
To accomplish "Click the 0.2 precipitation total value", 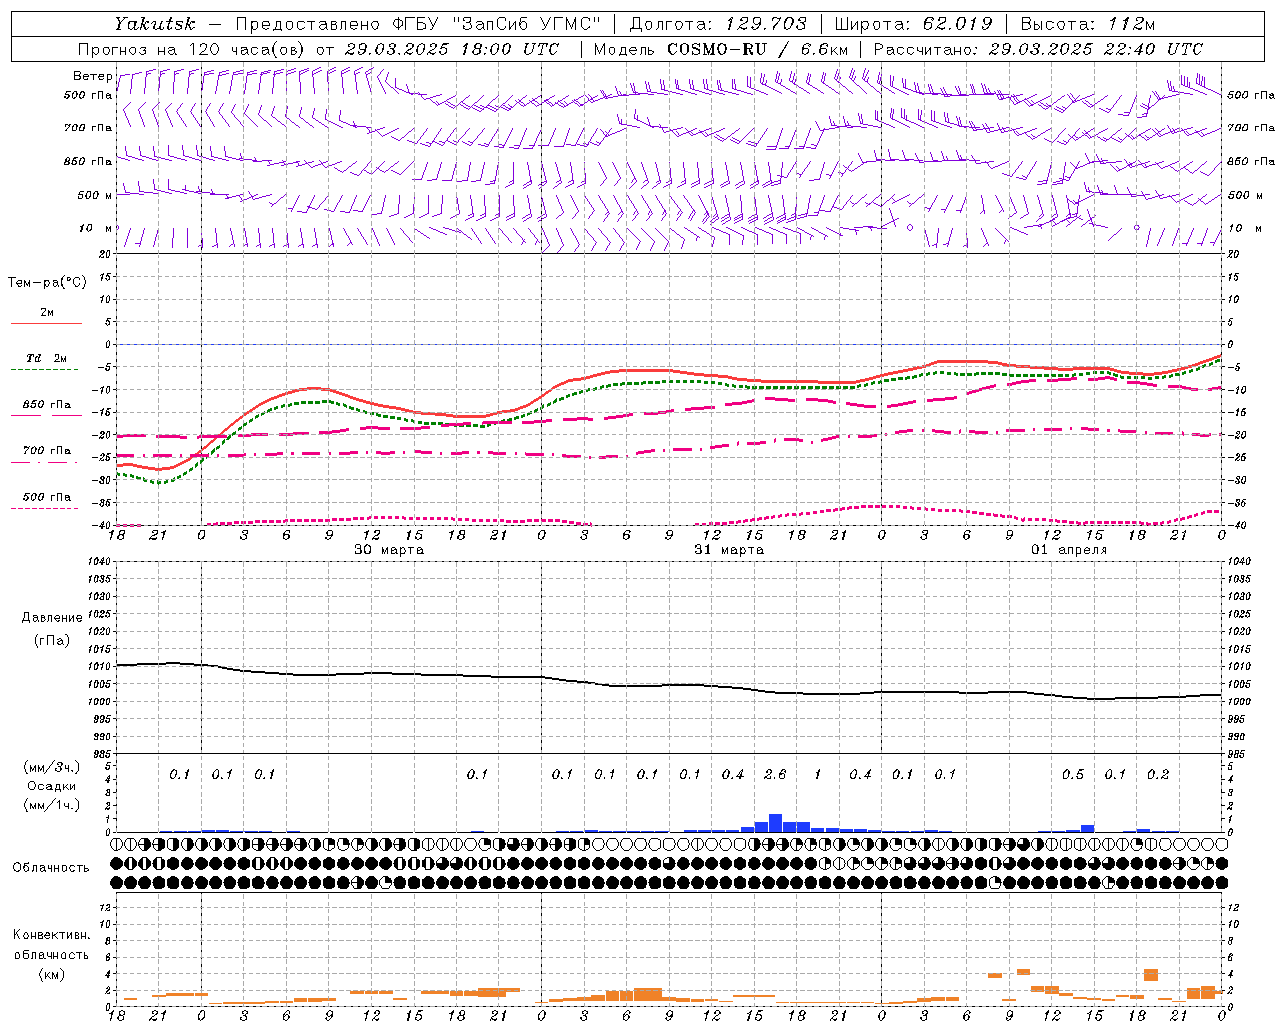I will (x=1158, y=774).
